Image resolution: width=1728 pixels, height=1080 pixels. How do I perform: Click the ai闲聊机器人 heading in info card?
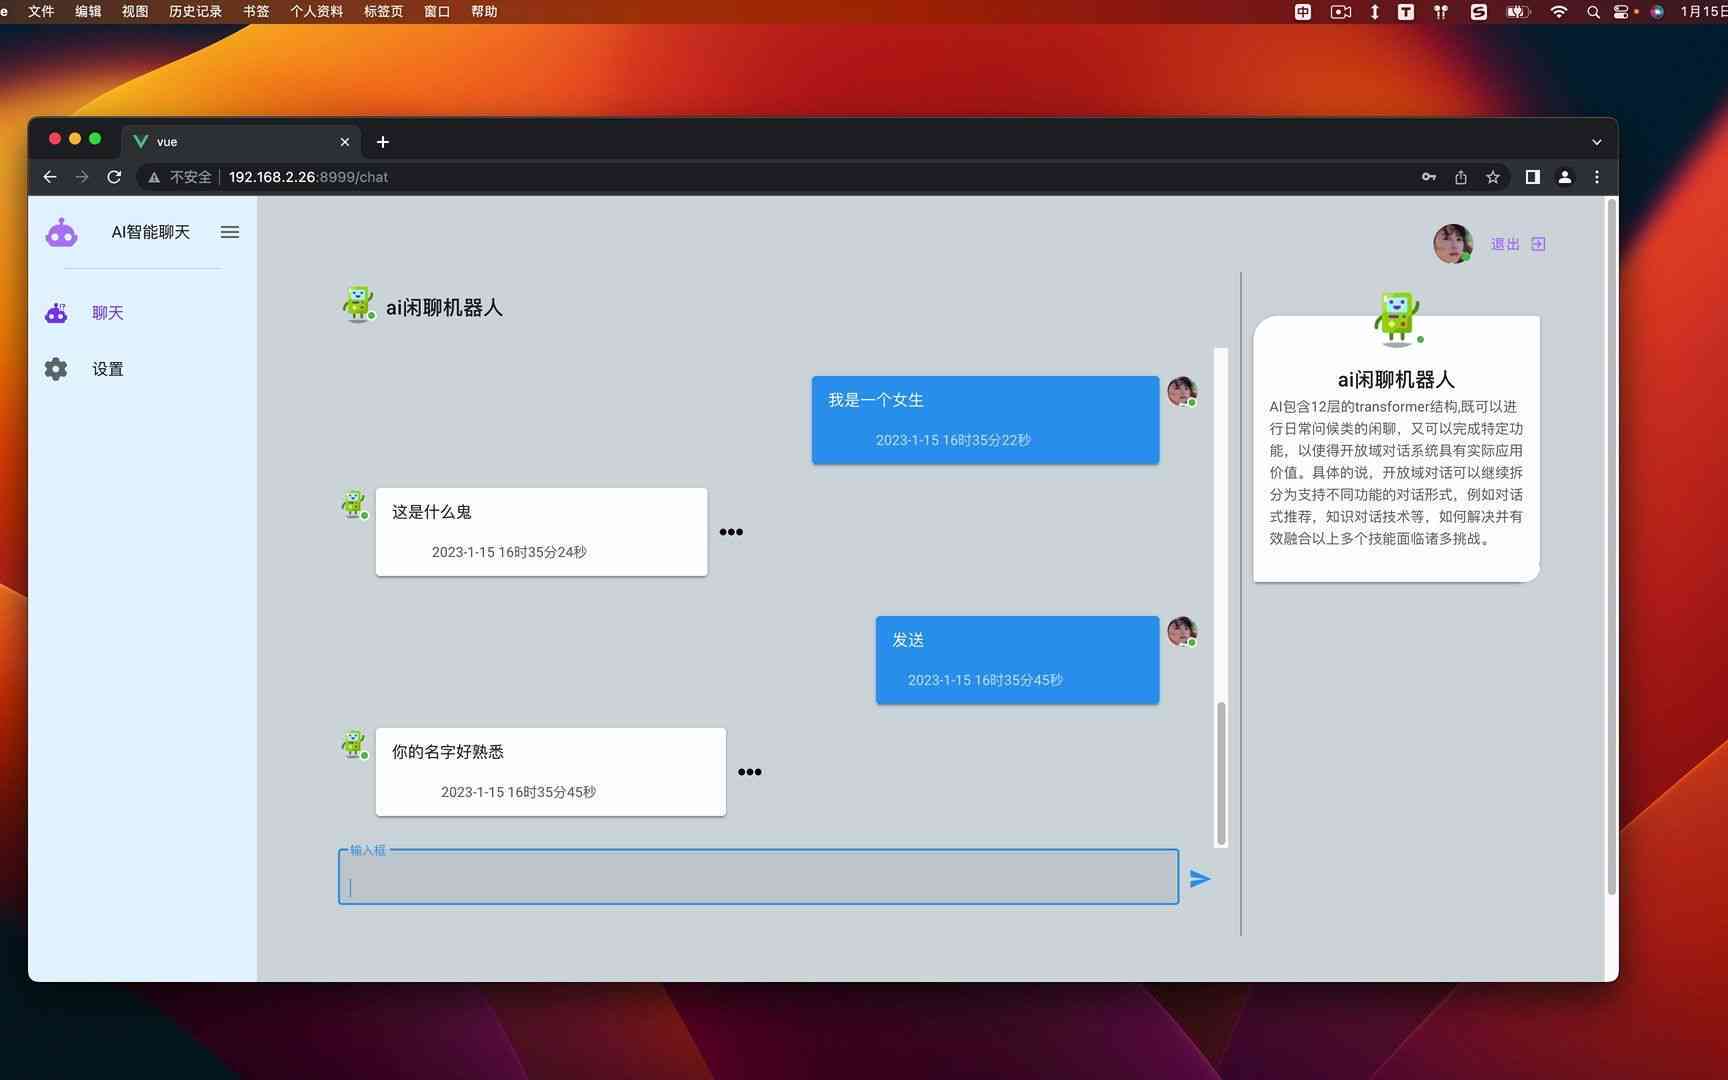[x=1396, y=380]
